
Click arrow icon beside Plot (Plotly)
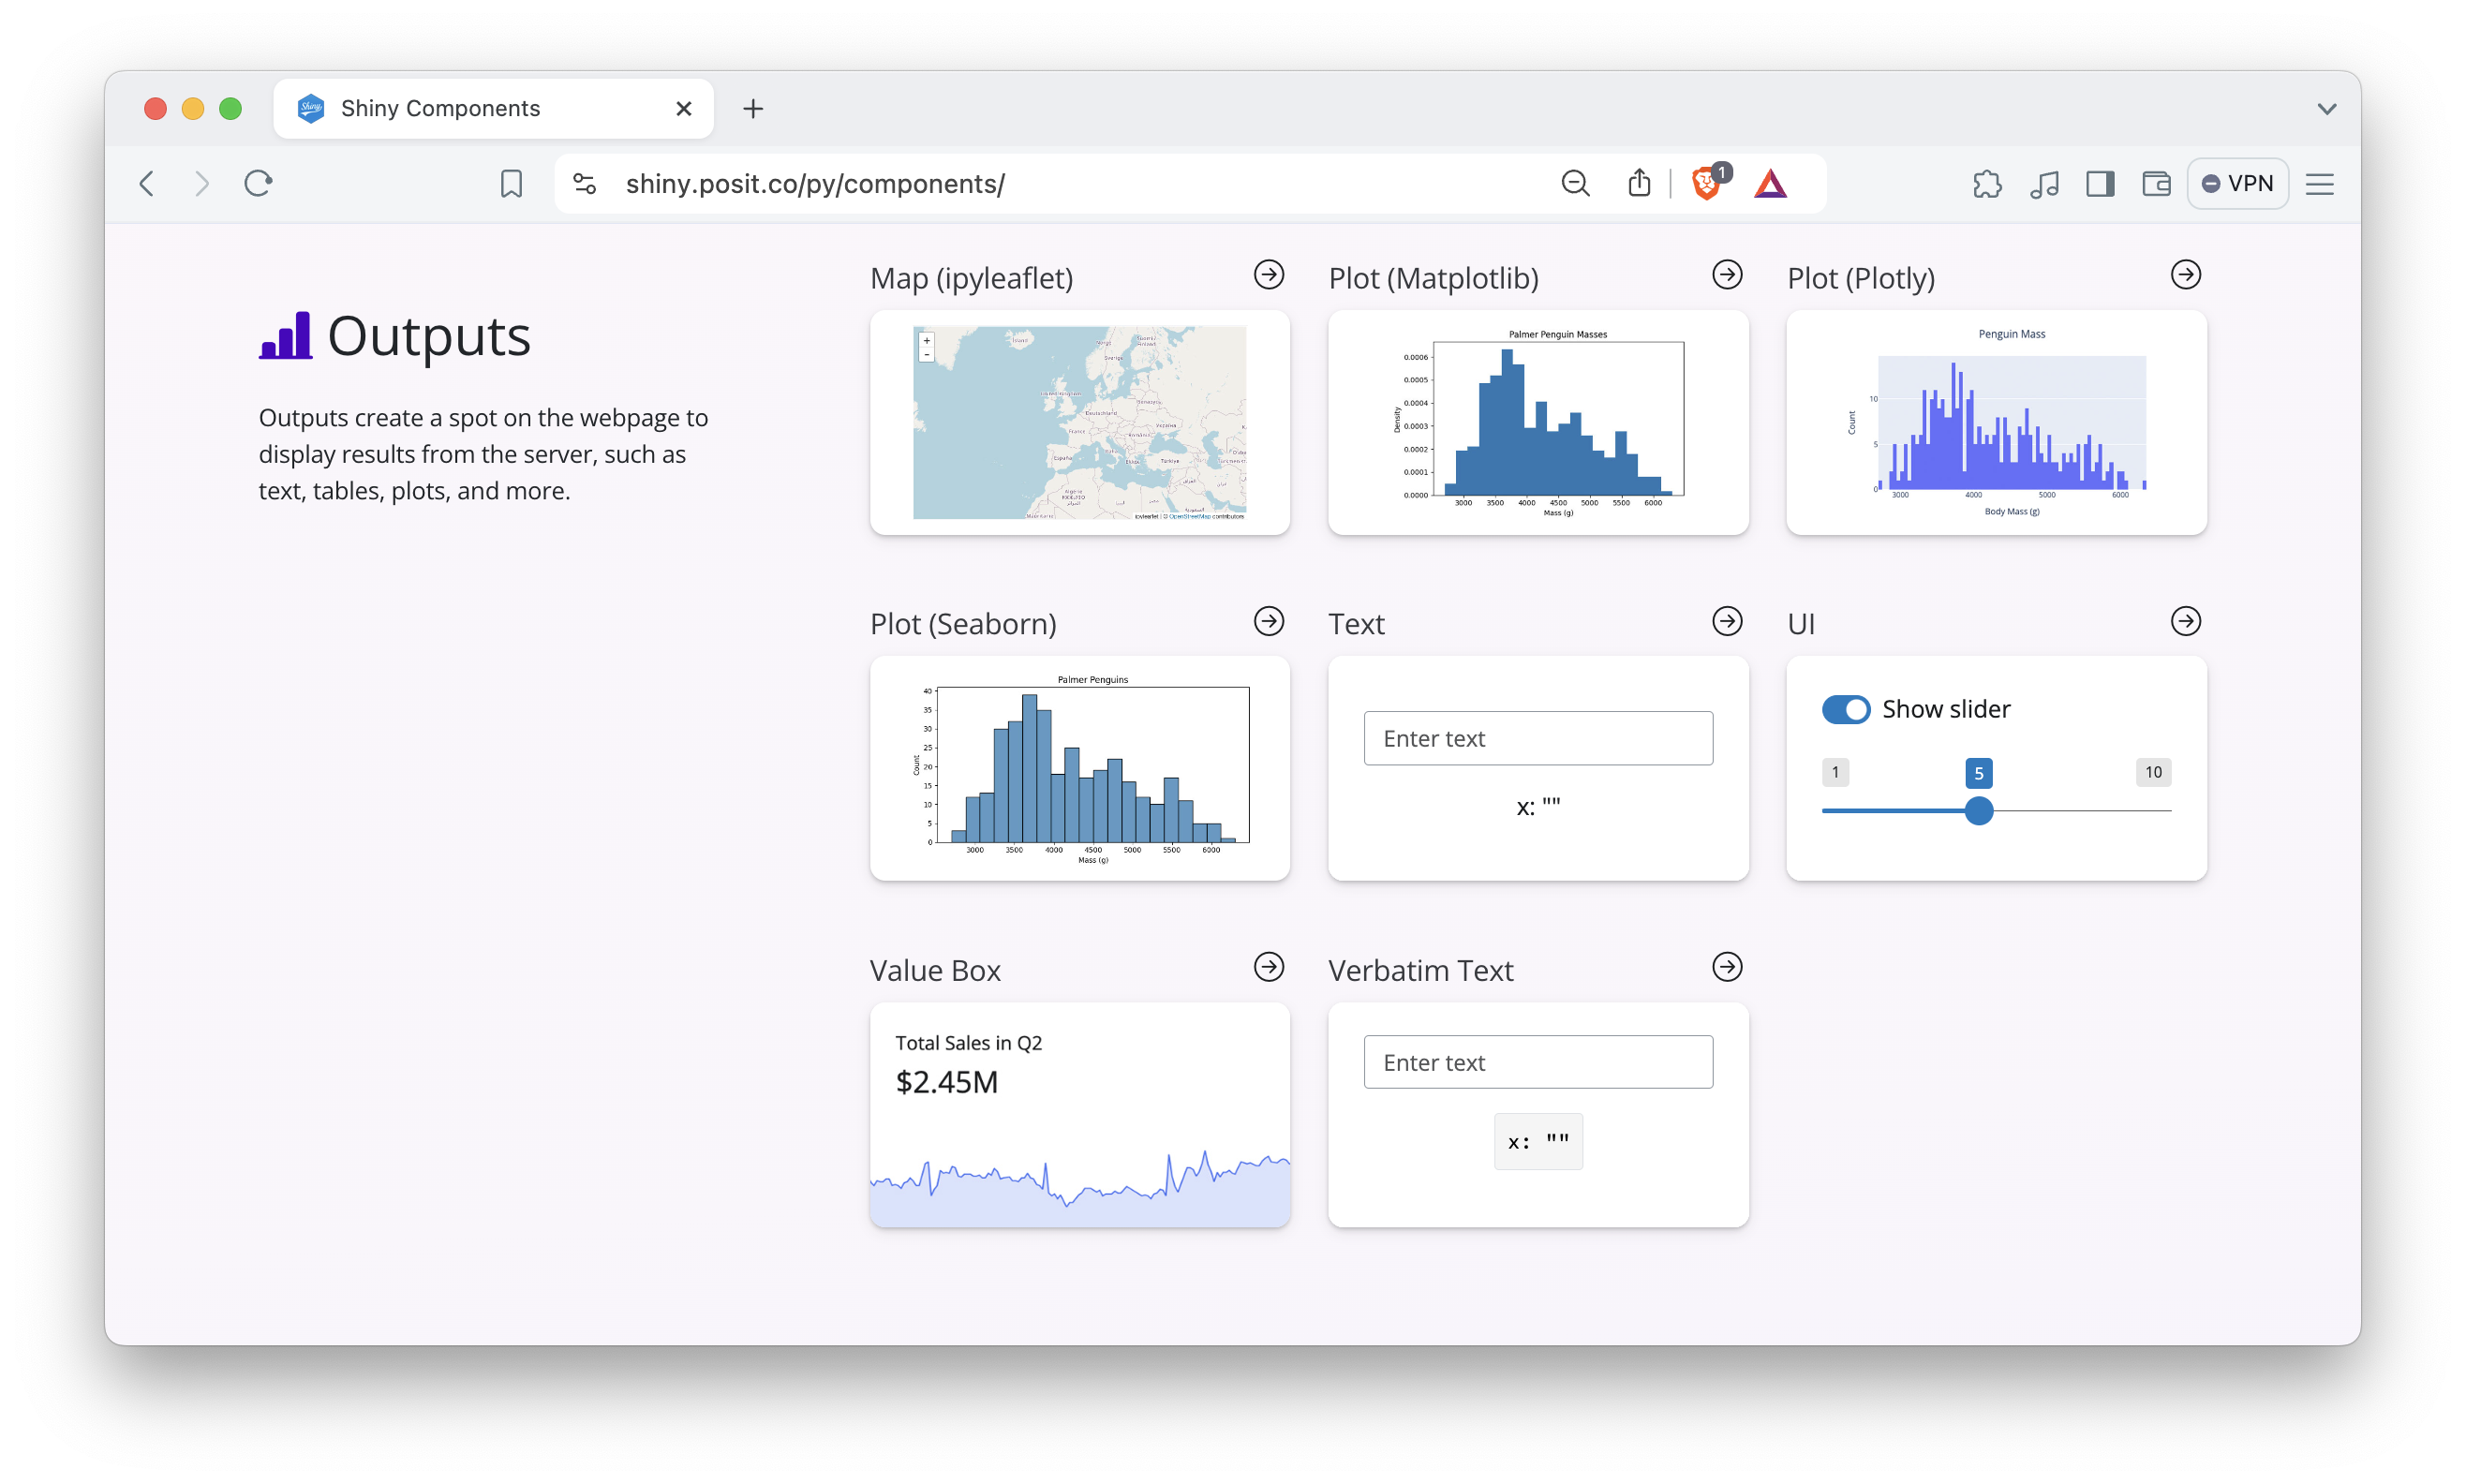coord(2185,275)
